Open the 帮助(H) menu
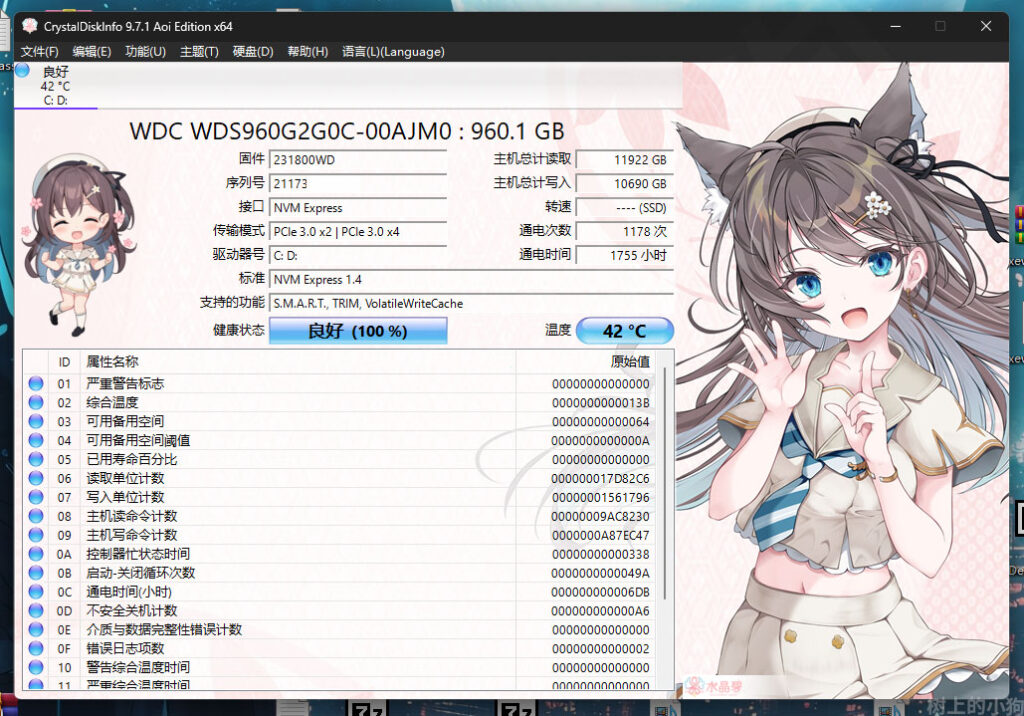 (308, 52)
